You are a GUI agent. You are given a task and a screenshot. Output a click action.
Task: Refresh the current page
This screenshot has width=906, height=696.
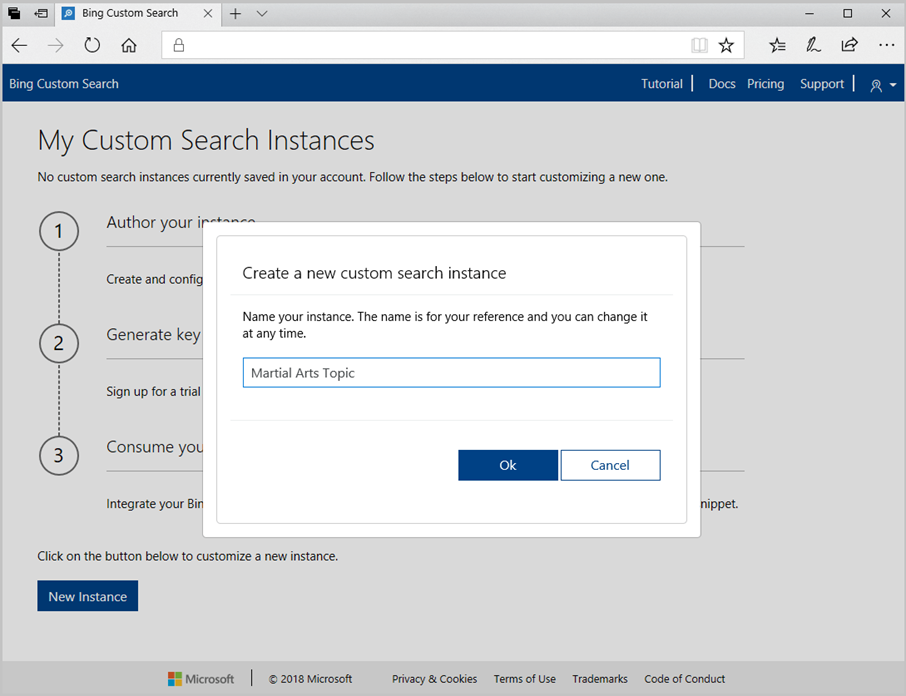click(92, 45)
